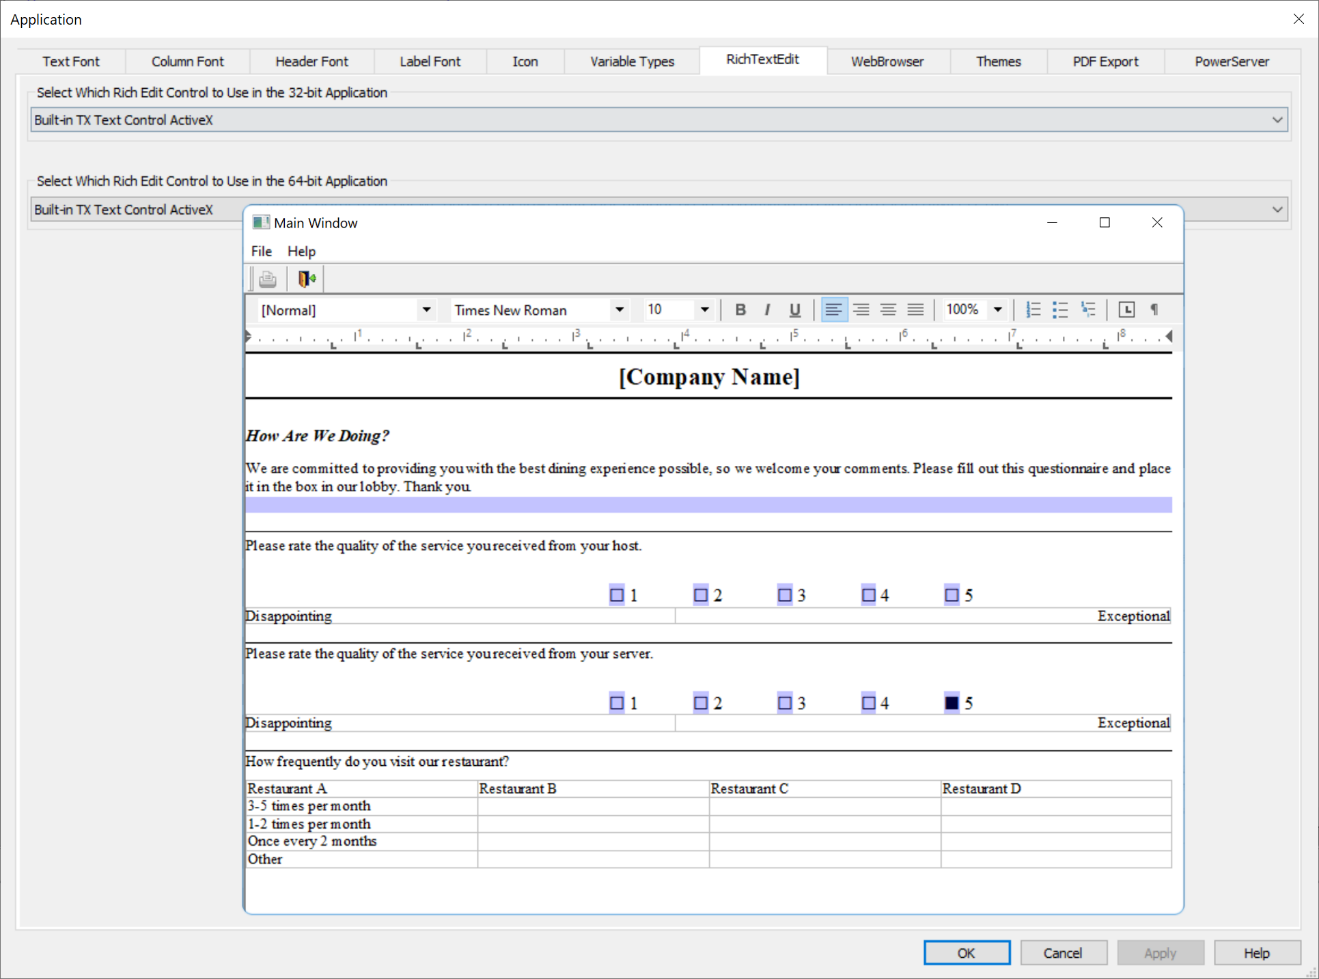Apply numbered list formatting
This screenshot has height=979, width=1319.
coord(1033,309)
